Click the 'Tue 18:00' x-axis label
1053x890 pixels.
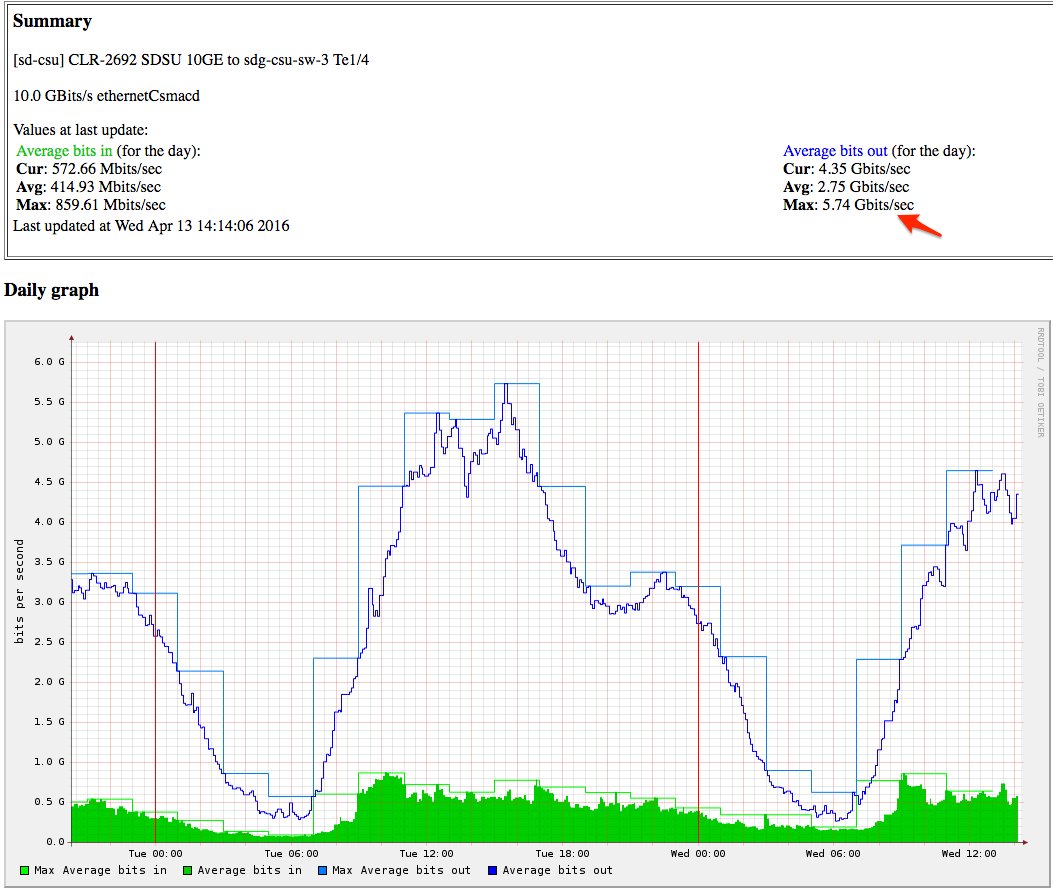(562, 854)
